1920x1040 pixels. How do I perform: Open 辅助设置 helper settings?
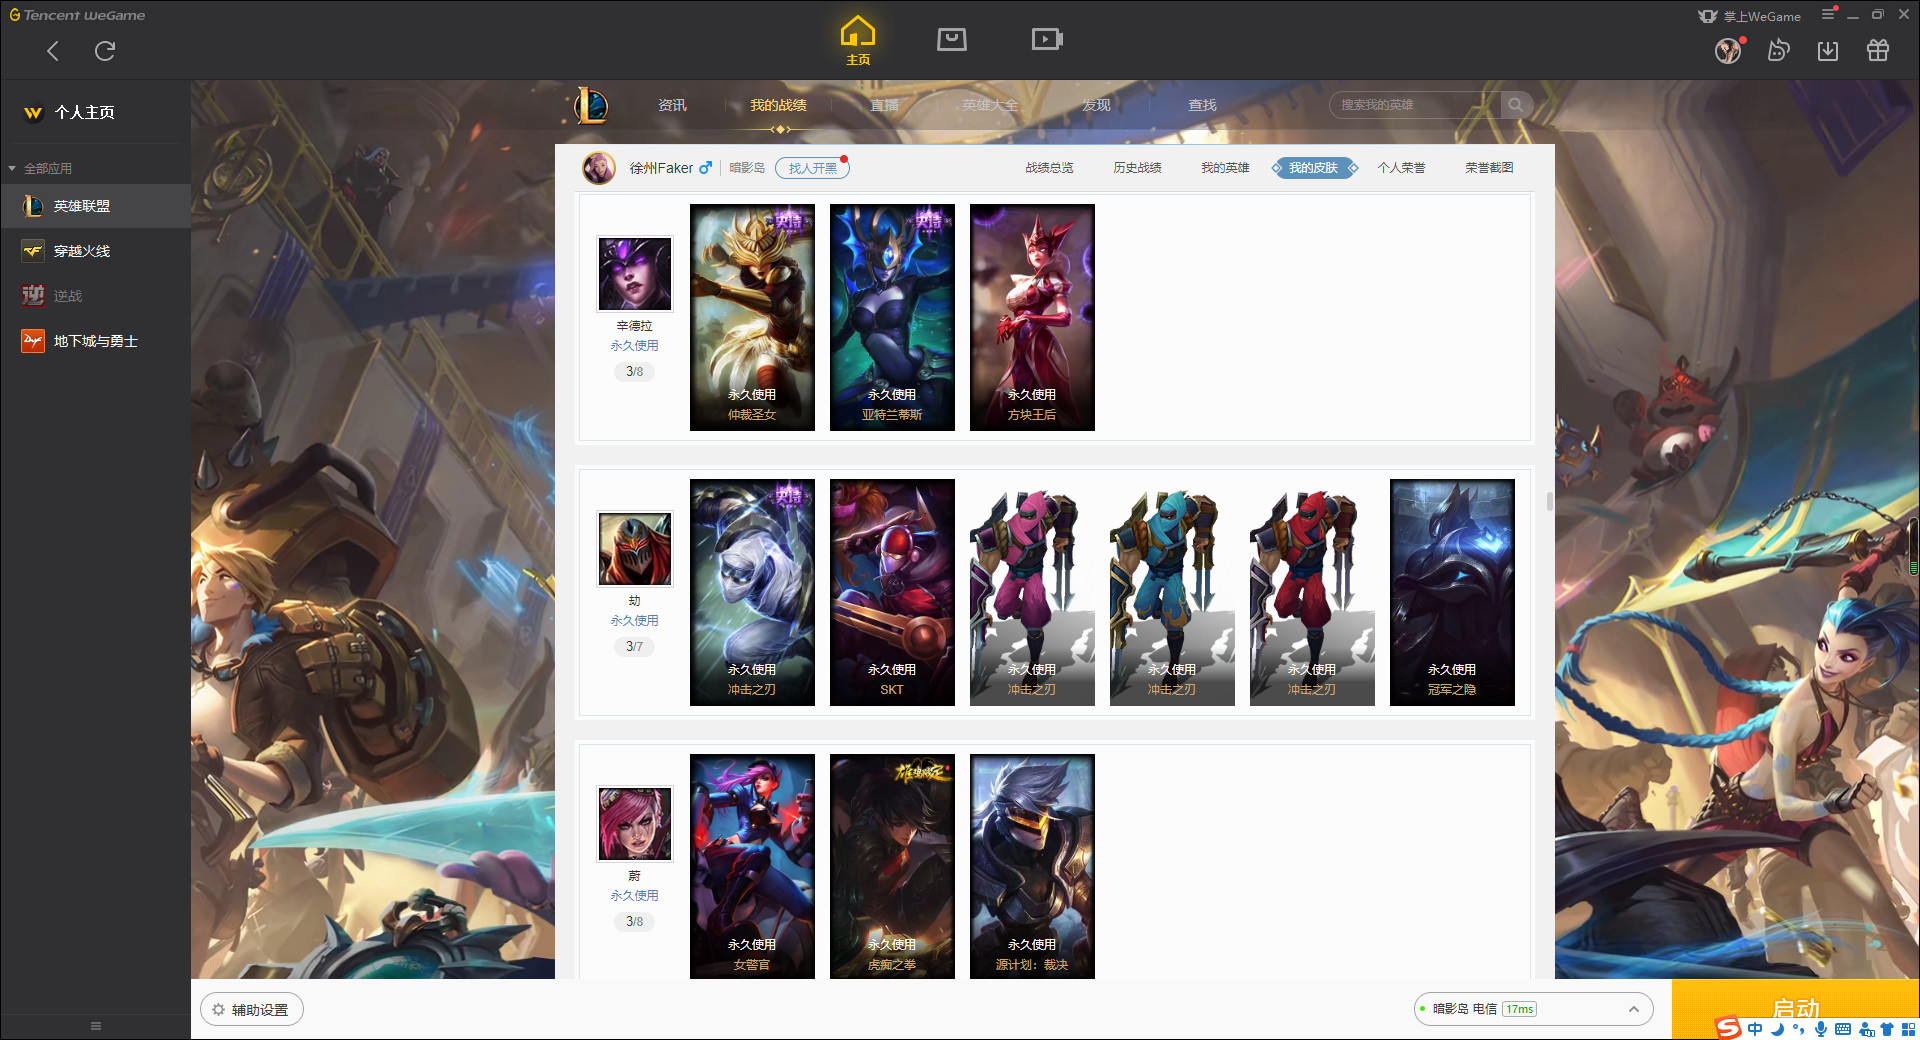[252, 1010]
